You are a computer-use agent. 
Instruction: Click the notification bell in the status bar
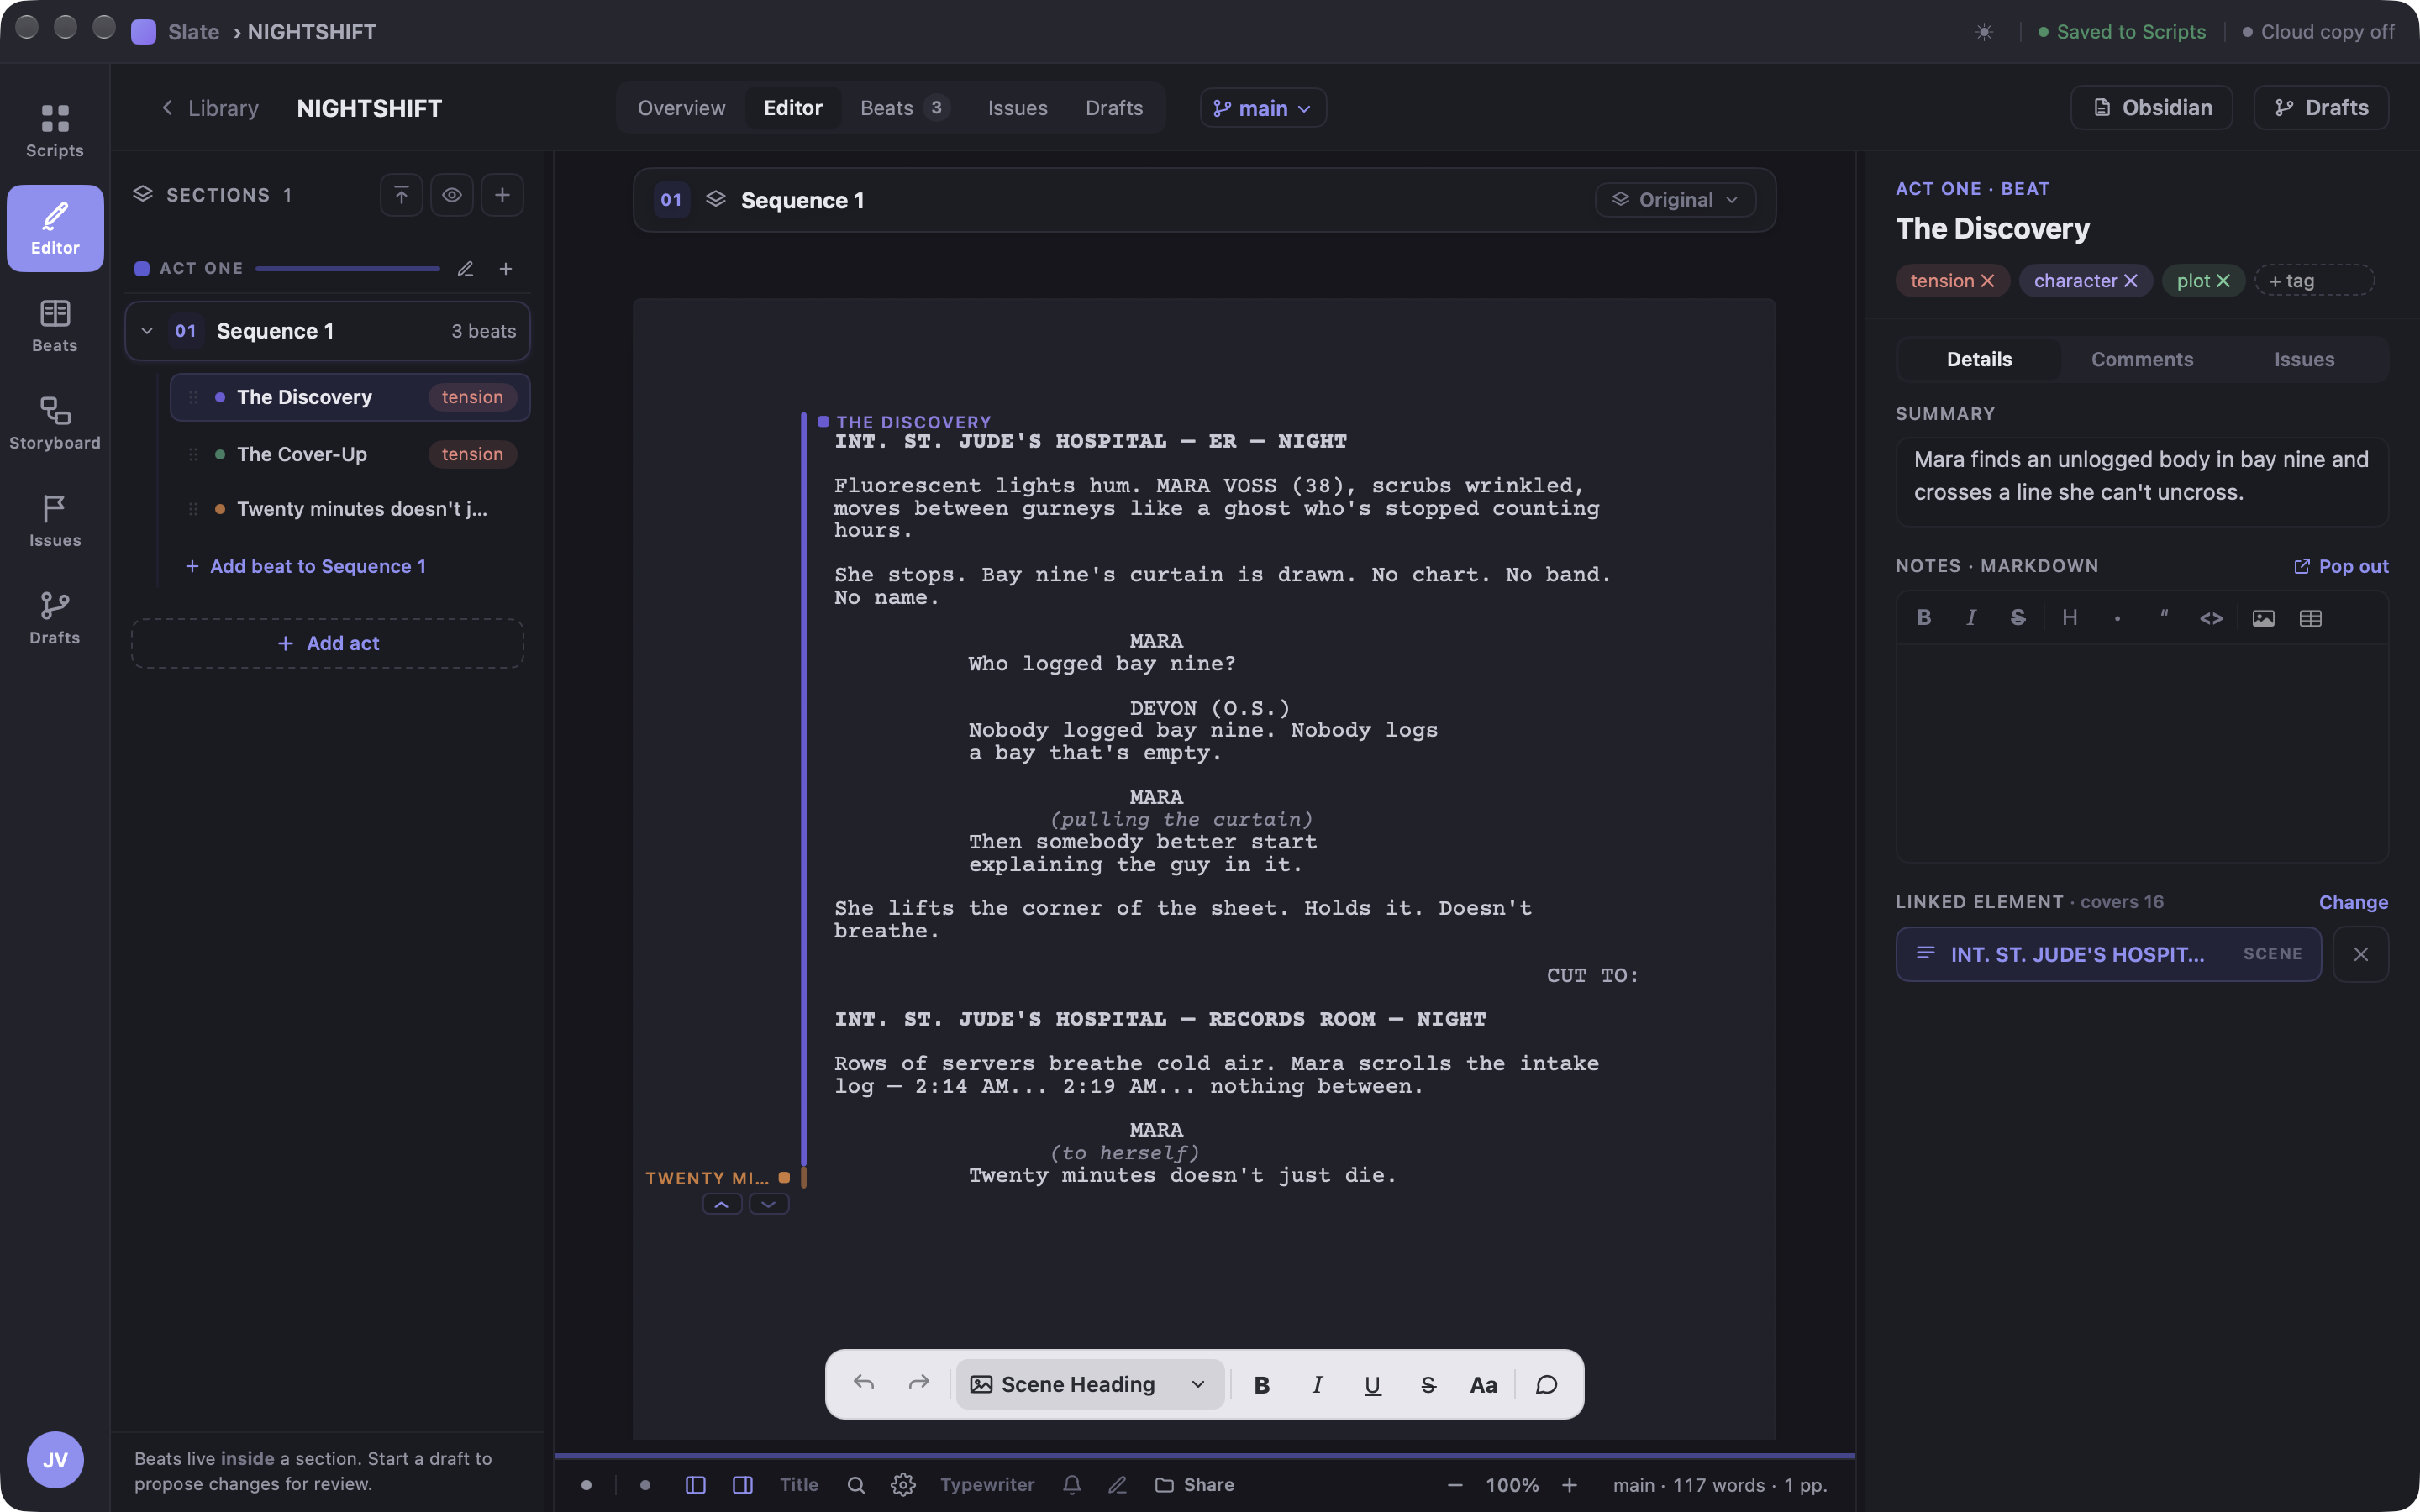pos(1072,1485)
